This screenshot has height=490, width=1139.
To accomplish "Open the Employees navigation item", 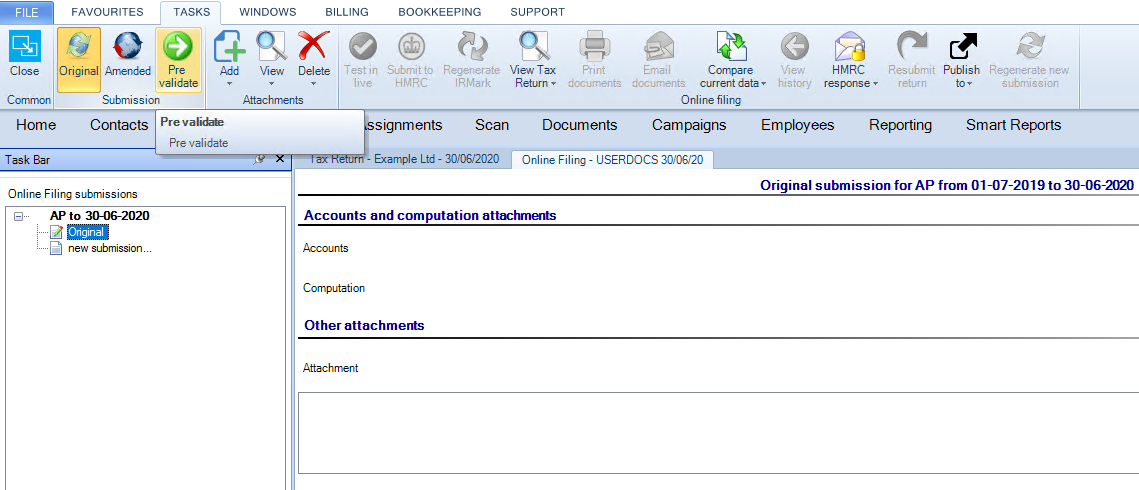I will coord(798,125).
